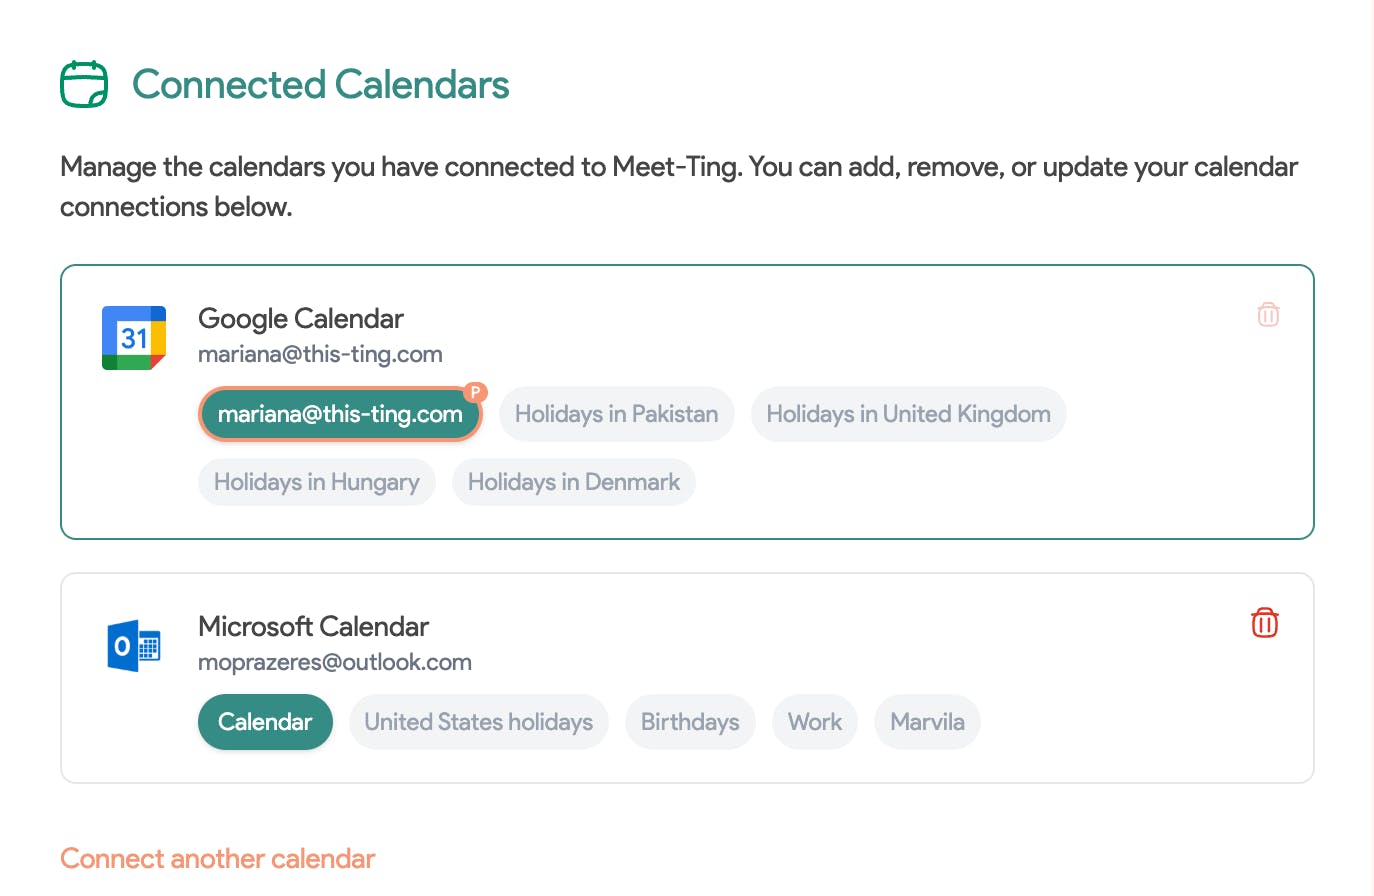Turn on the Birthdays calendar
This screenshot has width=1374, height=896.
point(690,722)
